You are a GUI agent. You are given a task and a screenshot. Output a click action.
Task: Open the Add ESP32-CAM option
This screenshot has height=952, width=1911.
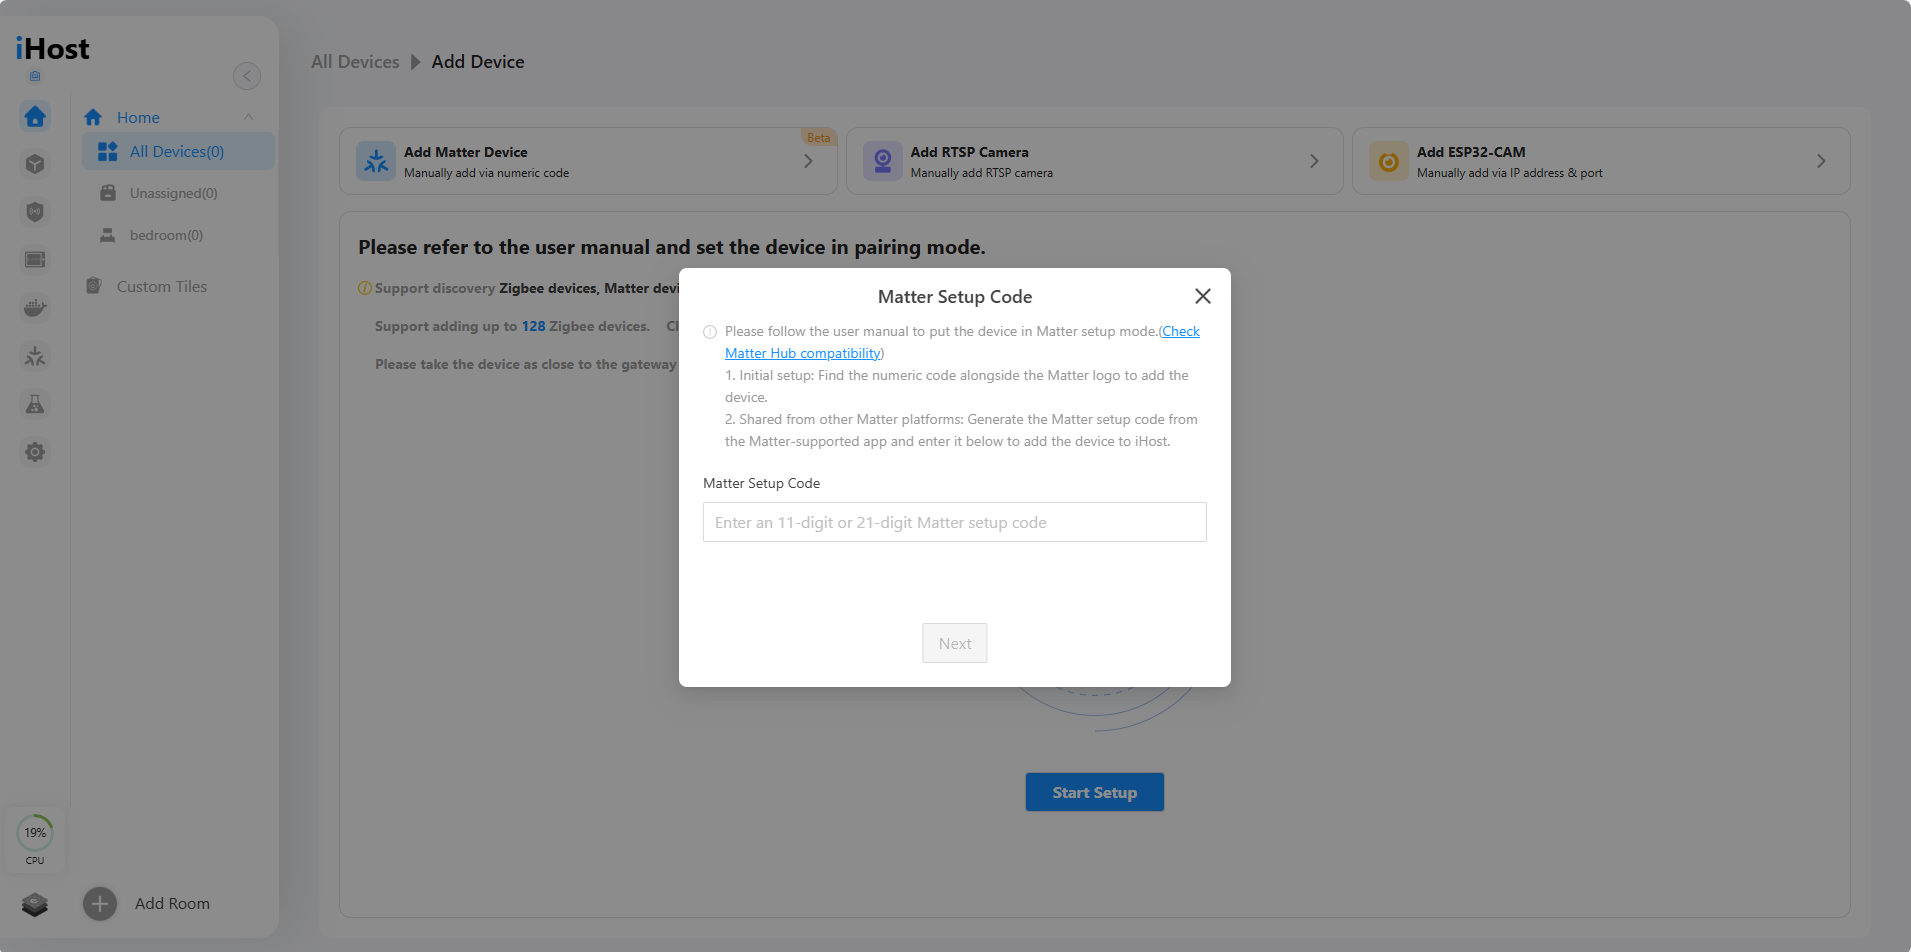pos(1599,160)
